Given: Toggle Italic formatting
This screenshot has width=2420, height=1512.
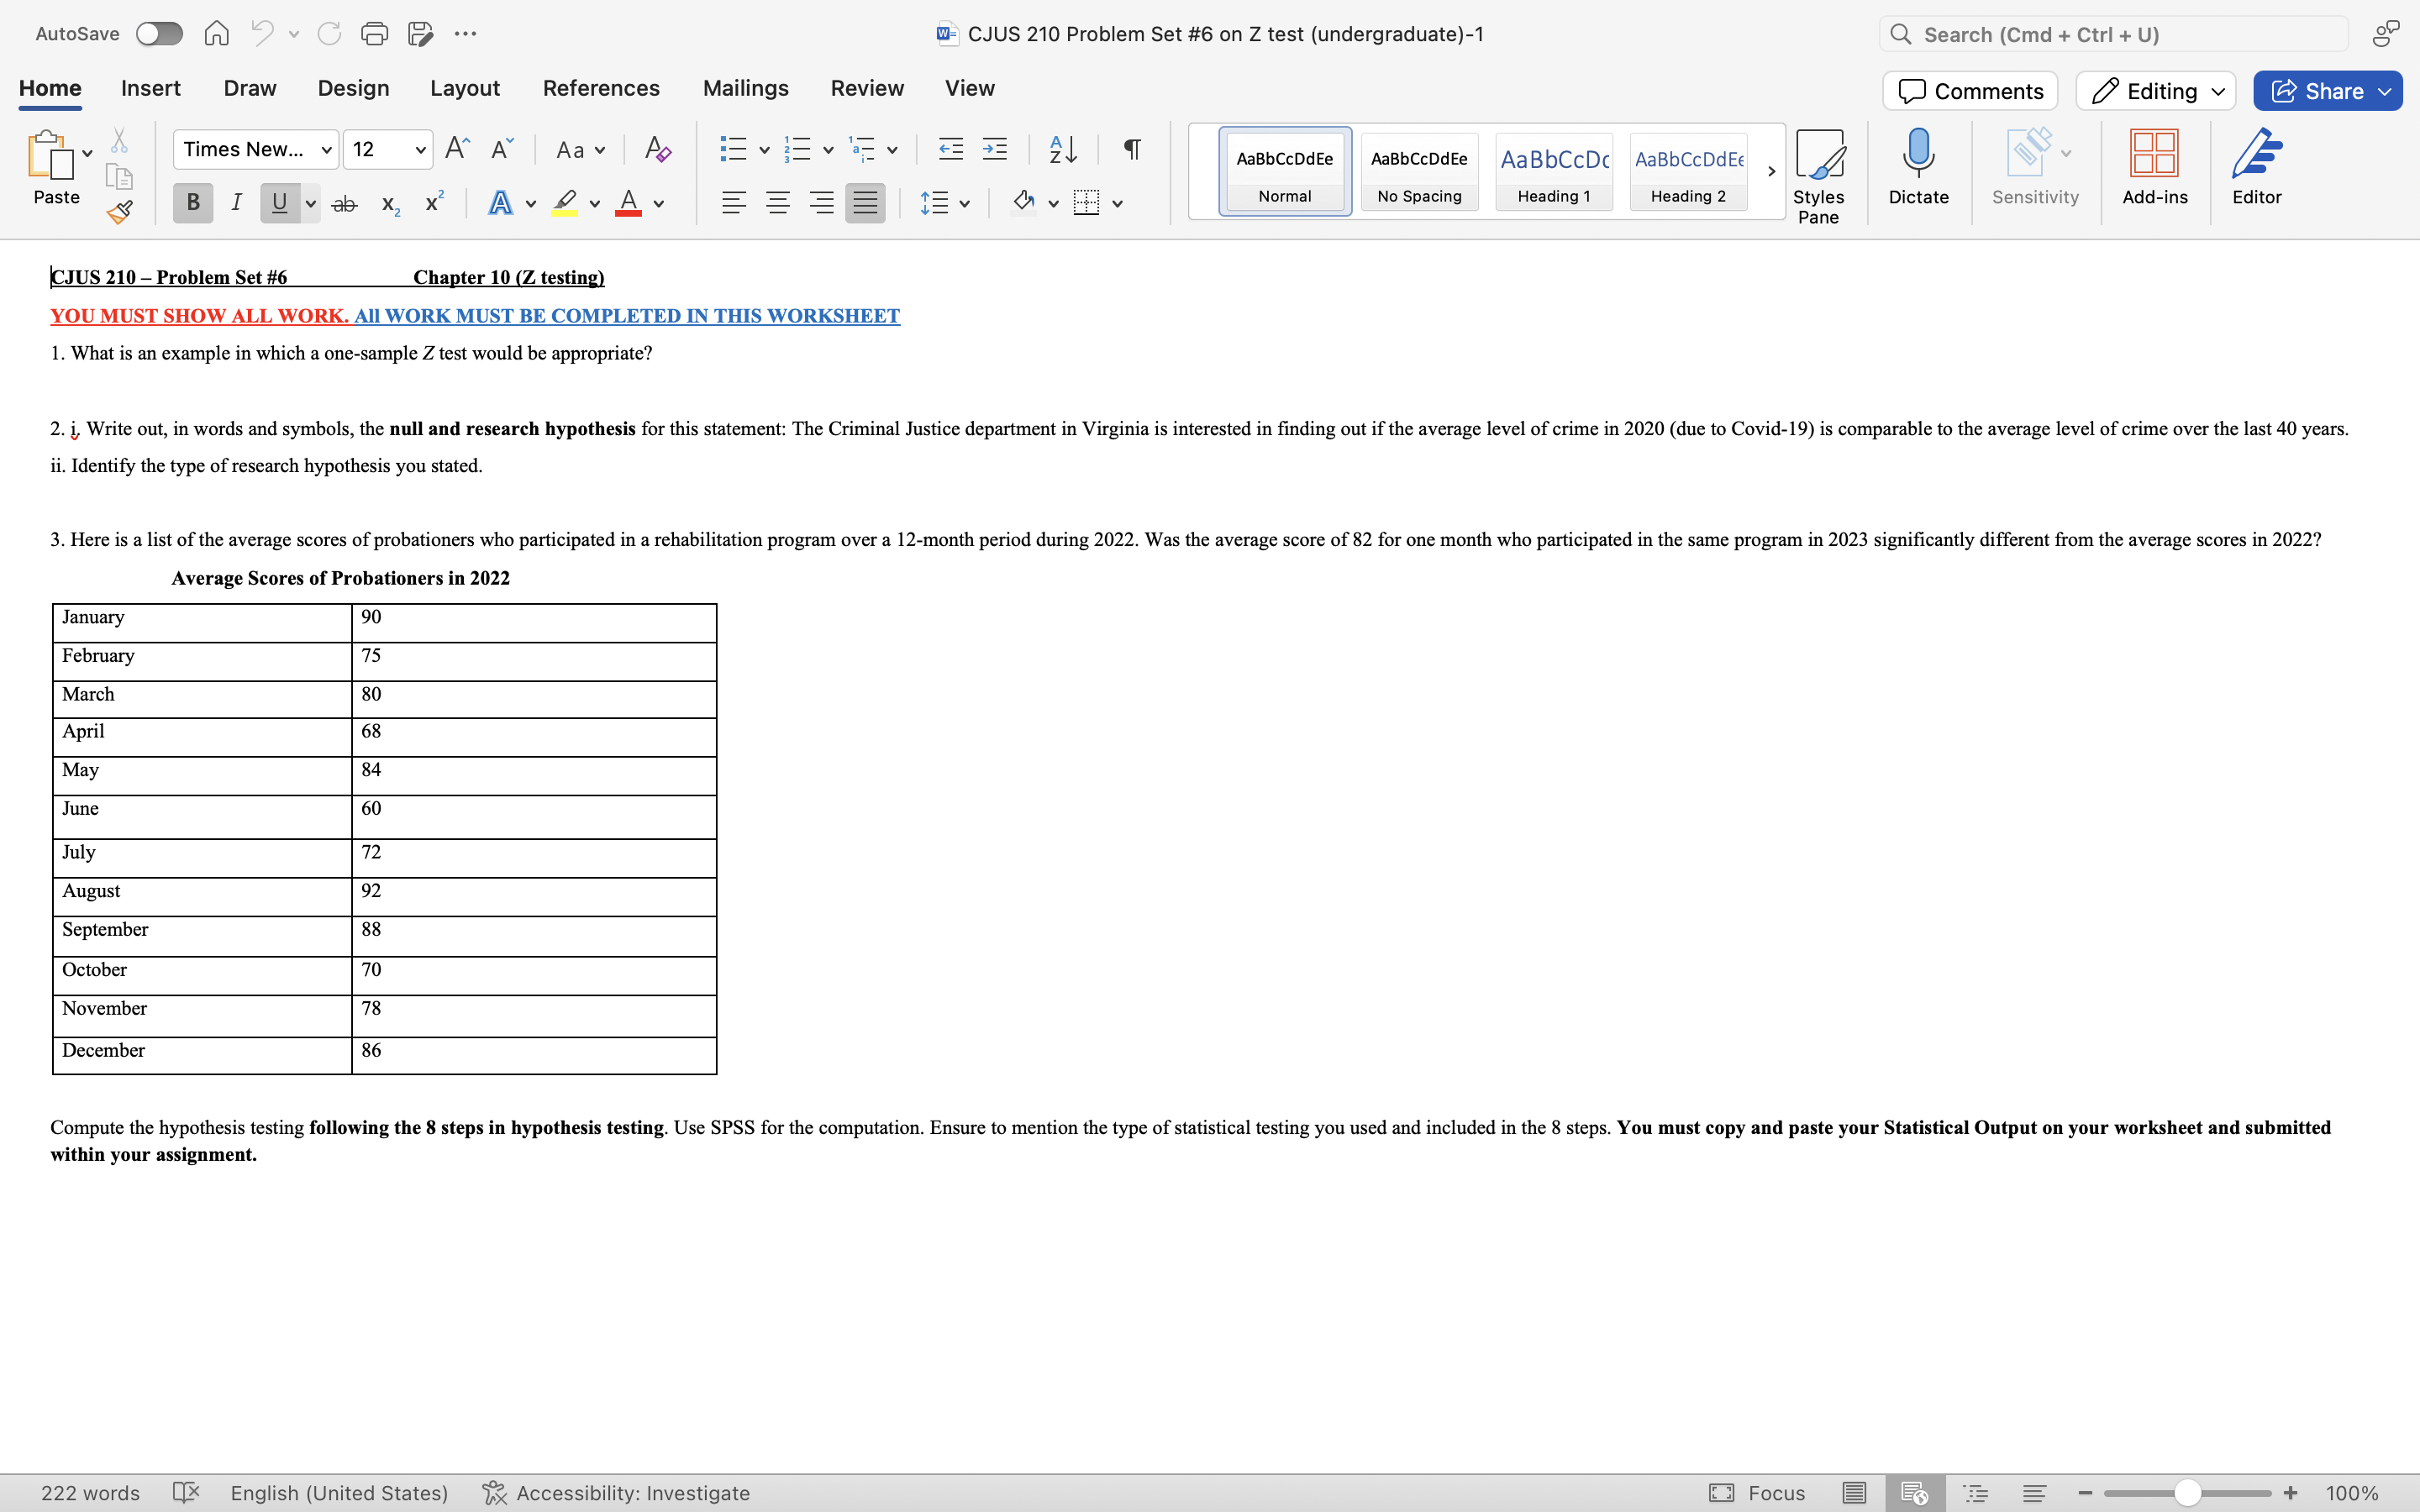Looking at the screenshot, I should pos(236,204).
